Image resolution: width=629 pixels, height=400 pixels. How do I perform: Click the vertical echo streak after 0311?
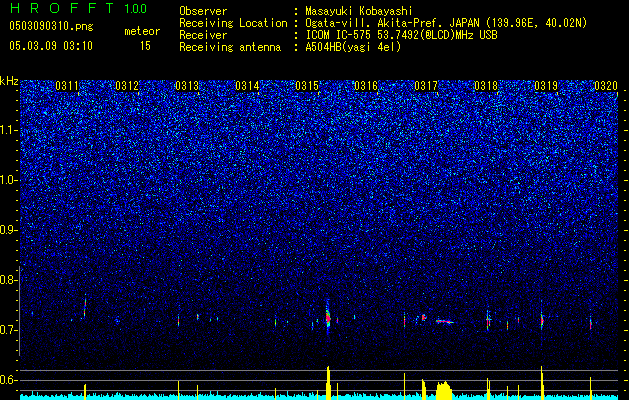(85, 308)
